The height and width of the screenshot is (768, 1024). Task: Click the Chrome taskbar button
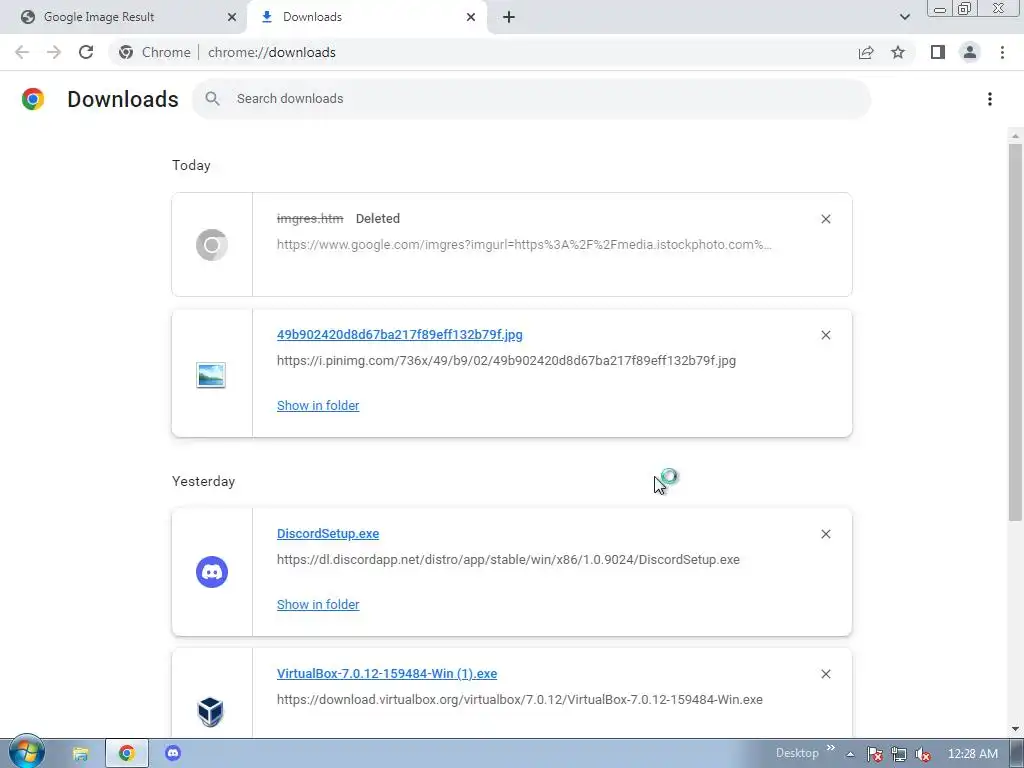[x=127, y=754]
